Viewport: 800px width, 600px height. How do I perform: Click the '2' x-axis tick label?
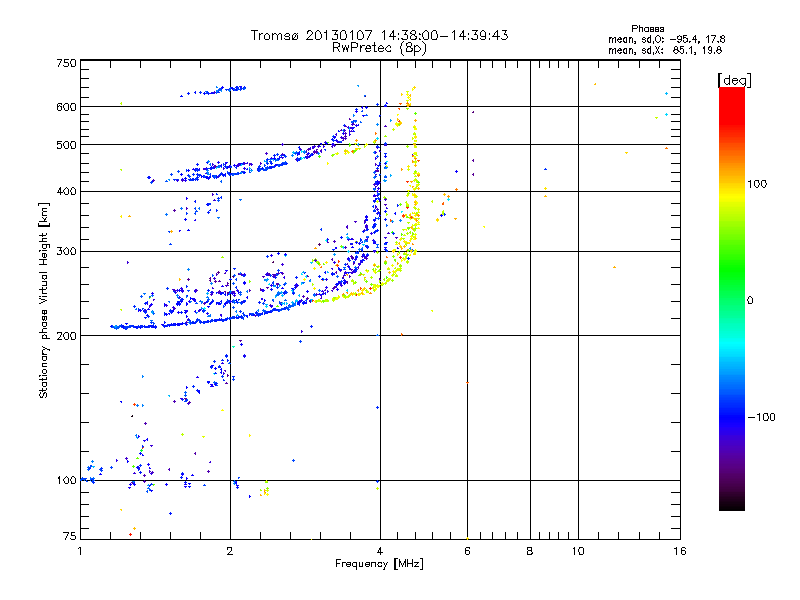230,551
